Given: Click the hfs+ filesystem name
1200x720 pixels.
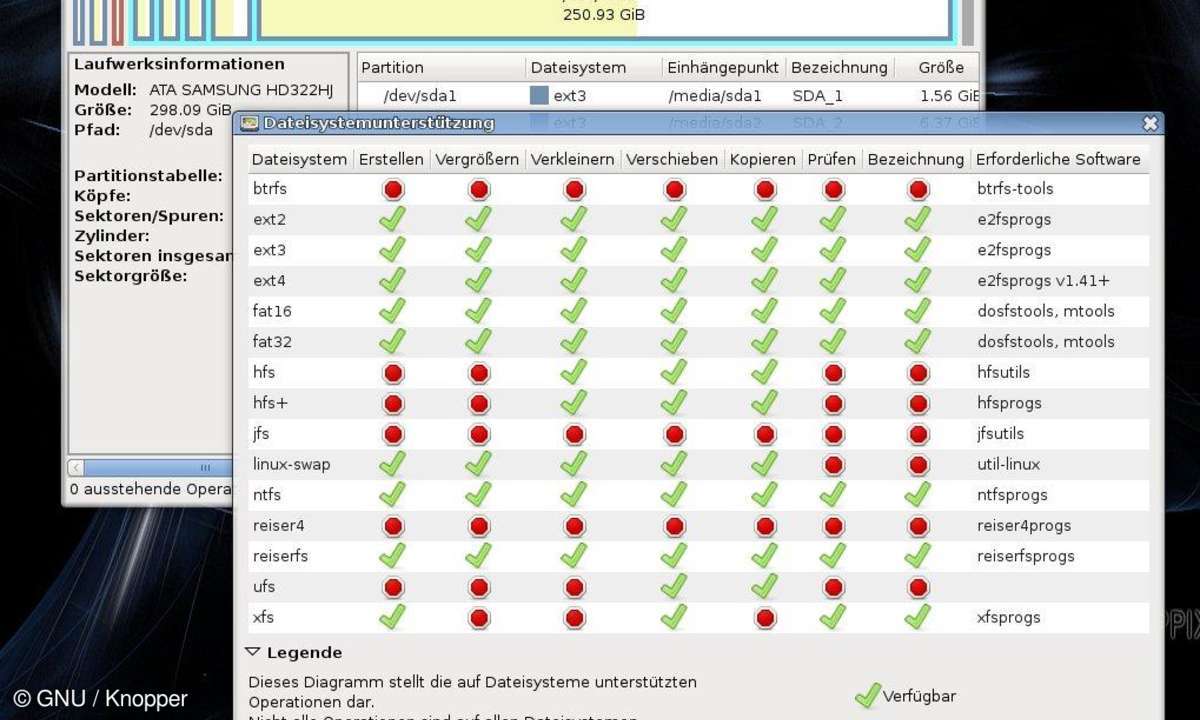Looking at the screenshot, I should pos(269,403).
